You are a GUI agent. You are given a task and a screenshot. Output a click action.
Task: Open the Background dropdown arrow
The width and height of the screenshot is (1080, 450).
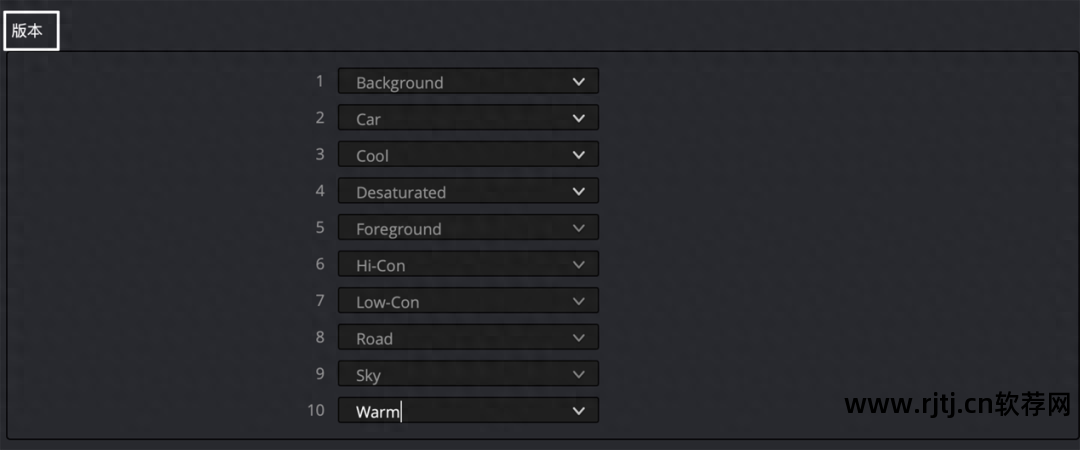coord(578,82)
